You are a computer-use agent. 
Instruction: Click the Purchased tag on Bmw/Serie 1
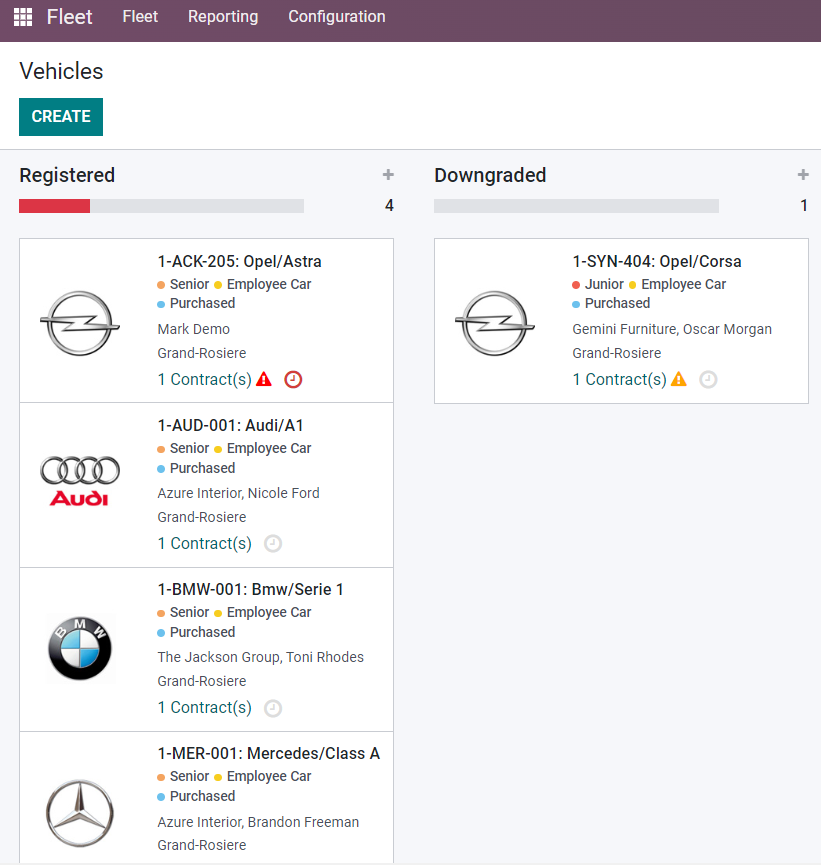196,632
